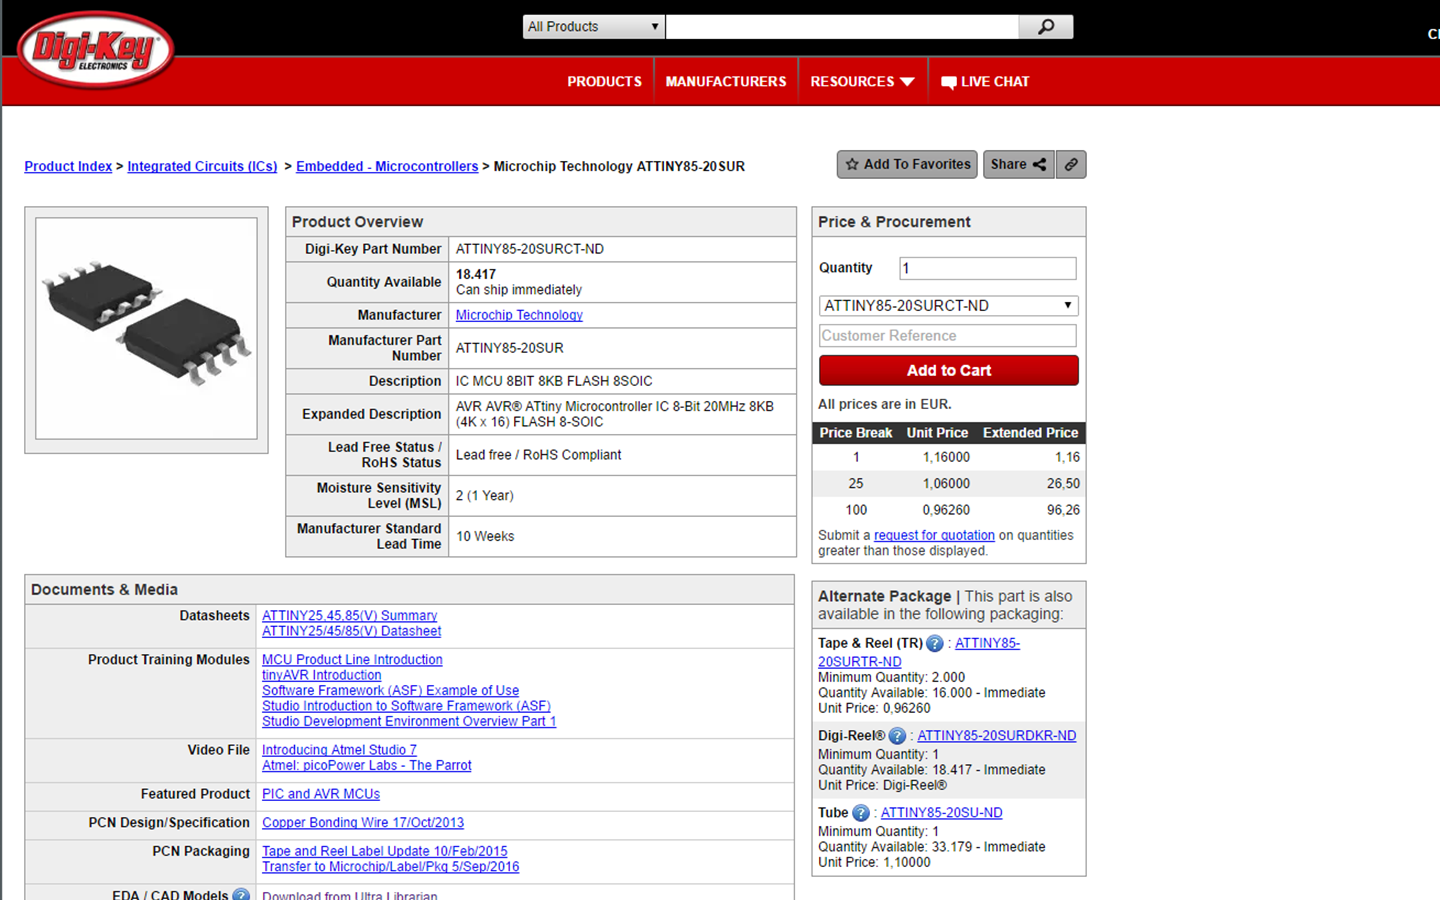
Task: Open the Products menu
Action: click(604, 82)
